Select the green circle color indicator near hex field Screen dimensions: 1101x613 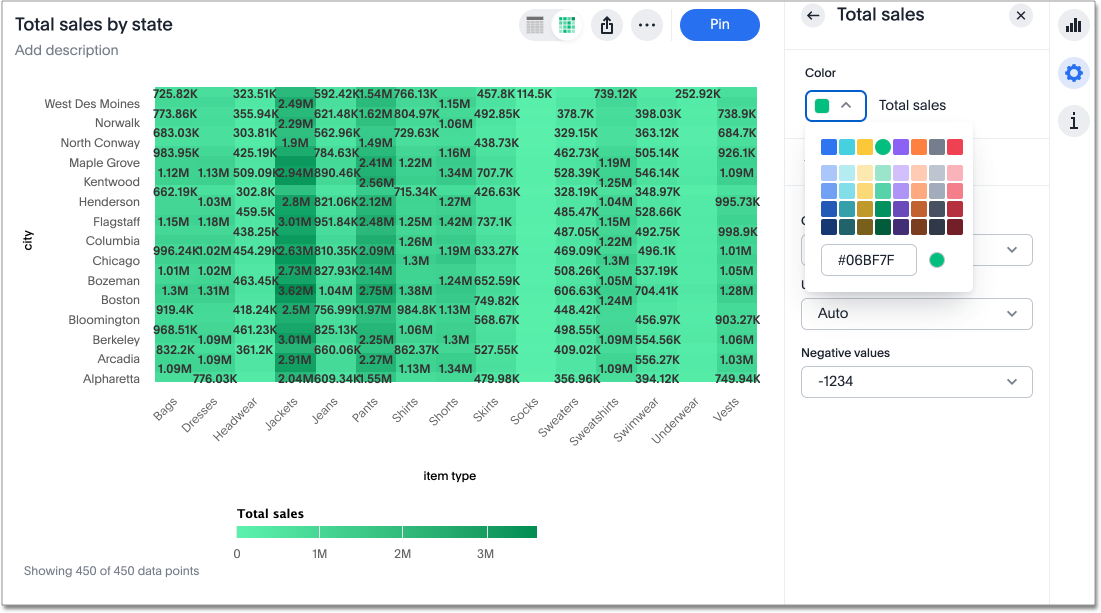click(937, 259)
